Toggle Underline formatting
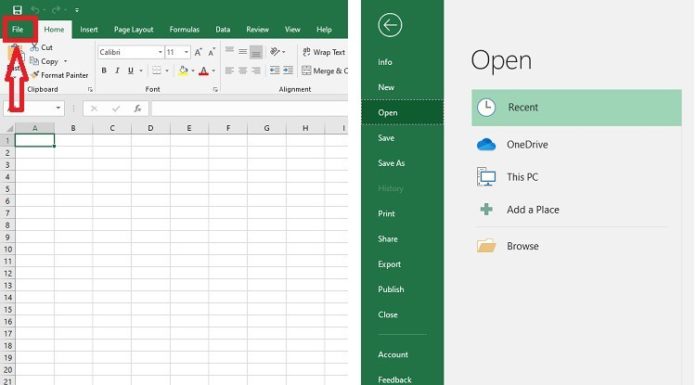The width and height of the screenshot is (696, 385). click(x=130, y=71)
